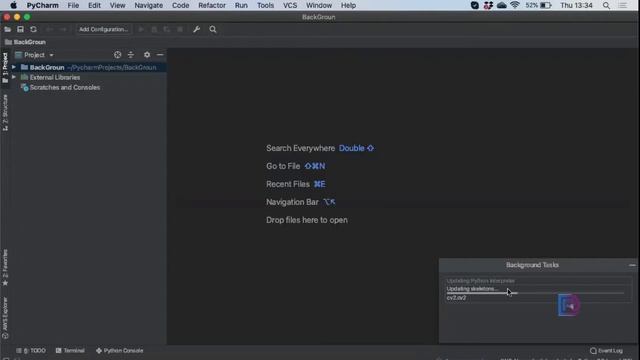640x360 pixels.
Task: Open Settings with the wrench icon
Action: (x=196, y=29)
